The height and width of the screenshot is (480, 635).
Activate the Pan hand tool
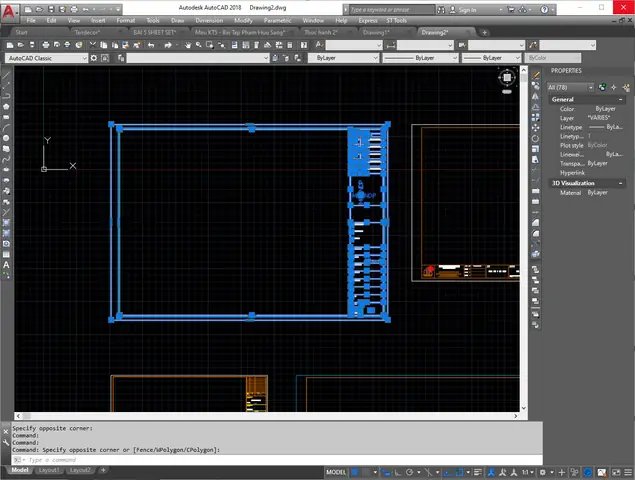pyautogui.click(x=188, y=45)
